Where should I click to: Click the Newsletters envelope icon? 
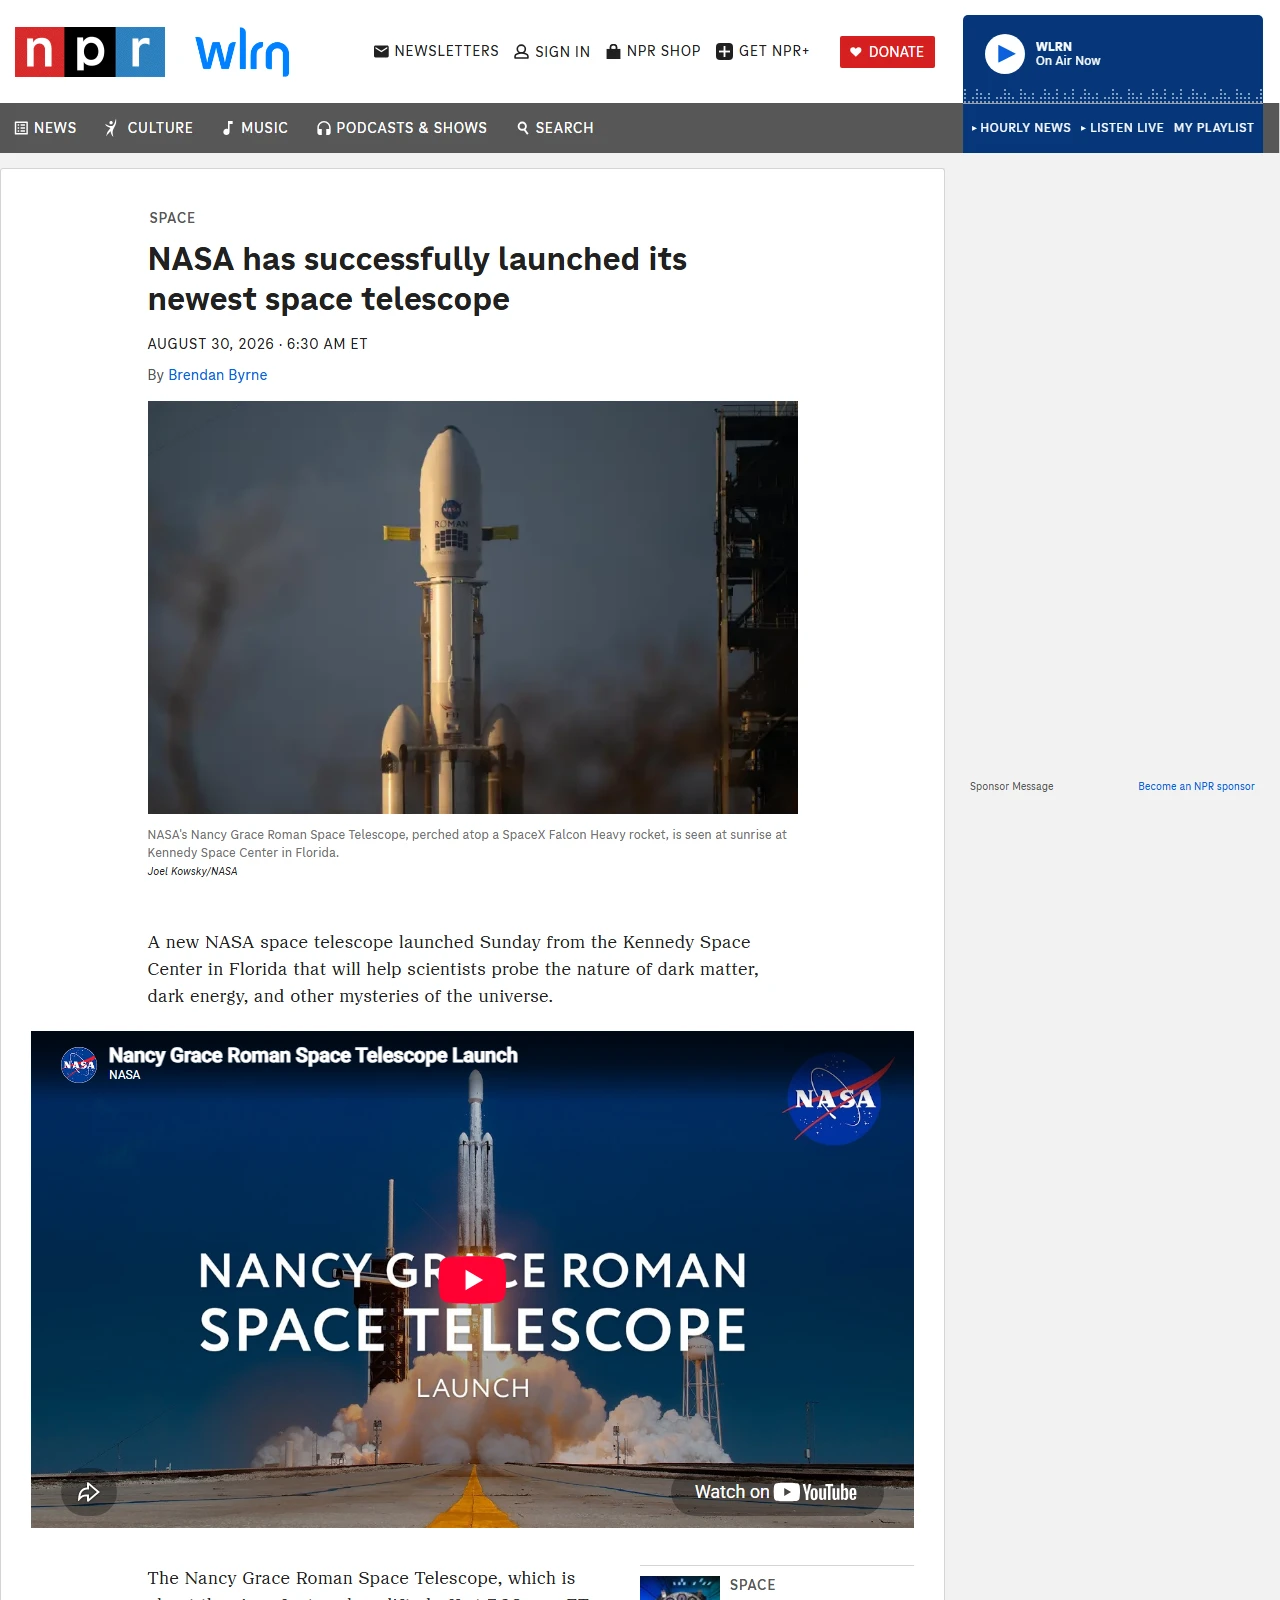pos(381,51)
